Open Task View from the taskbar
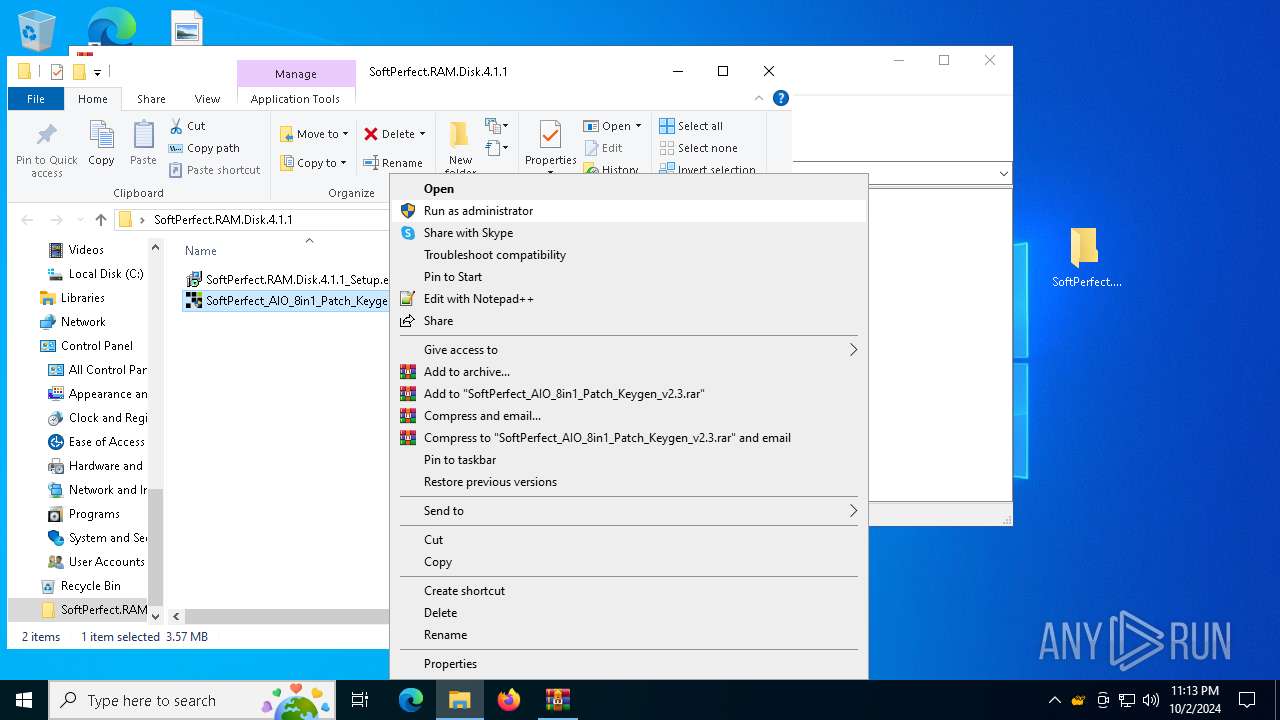This screenshot has width=1280, height=720. coord(360,700)
